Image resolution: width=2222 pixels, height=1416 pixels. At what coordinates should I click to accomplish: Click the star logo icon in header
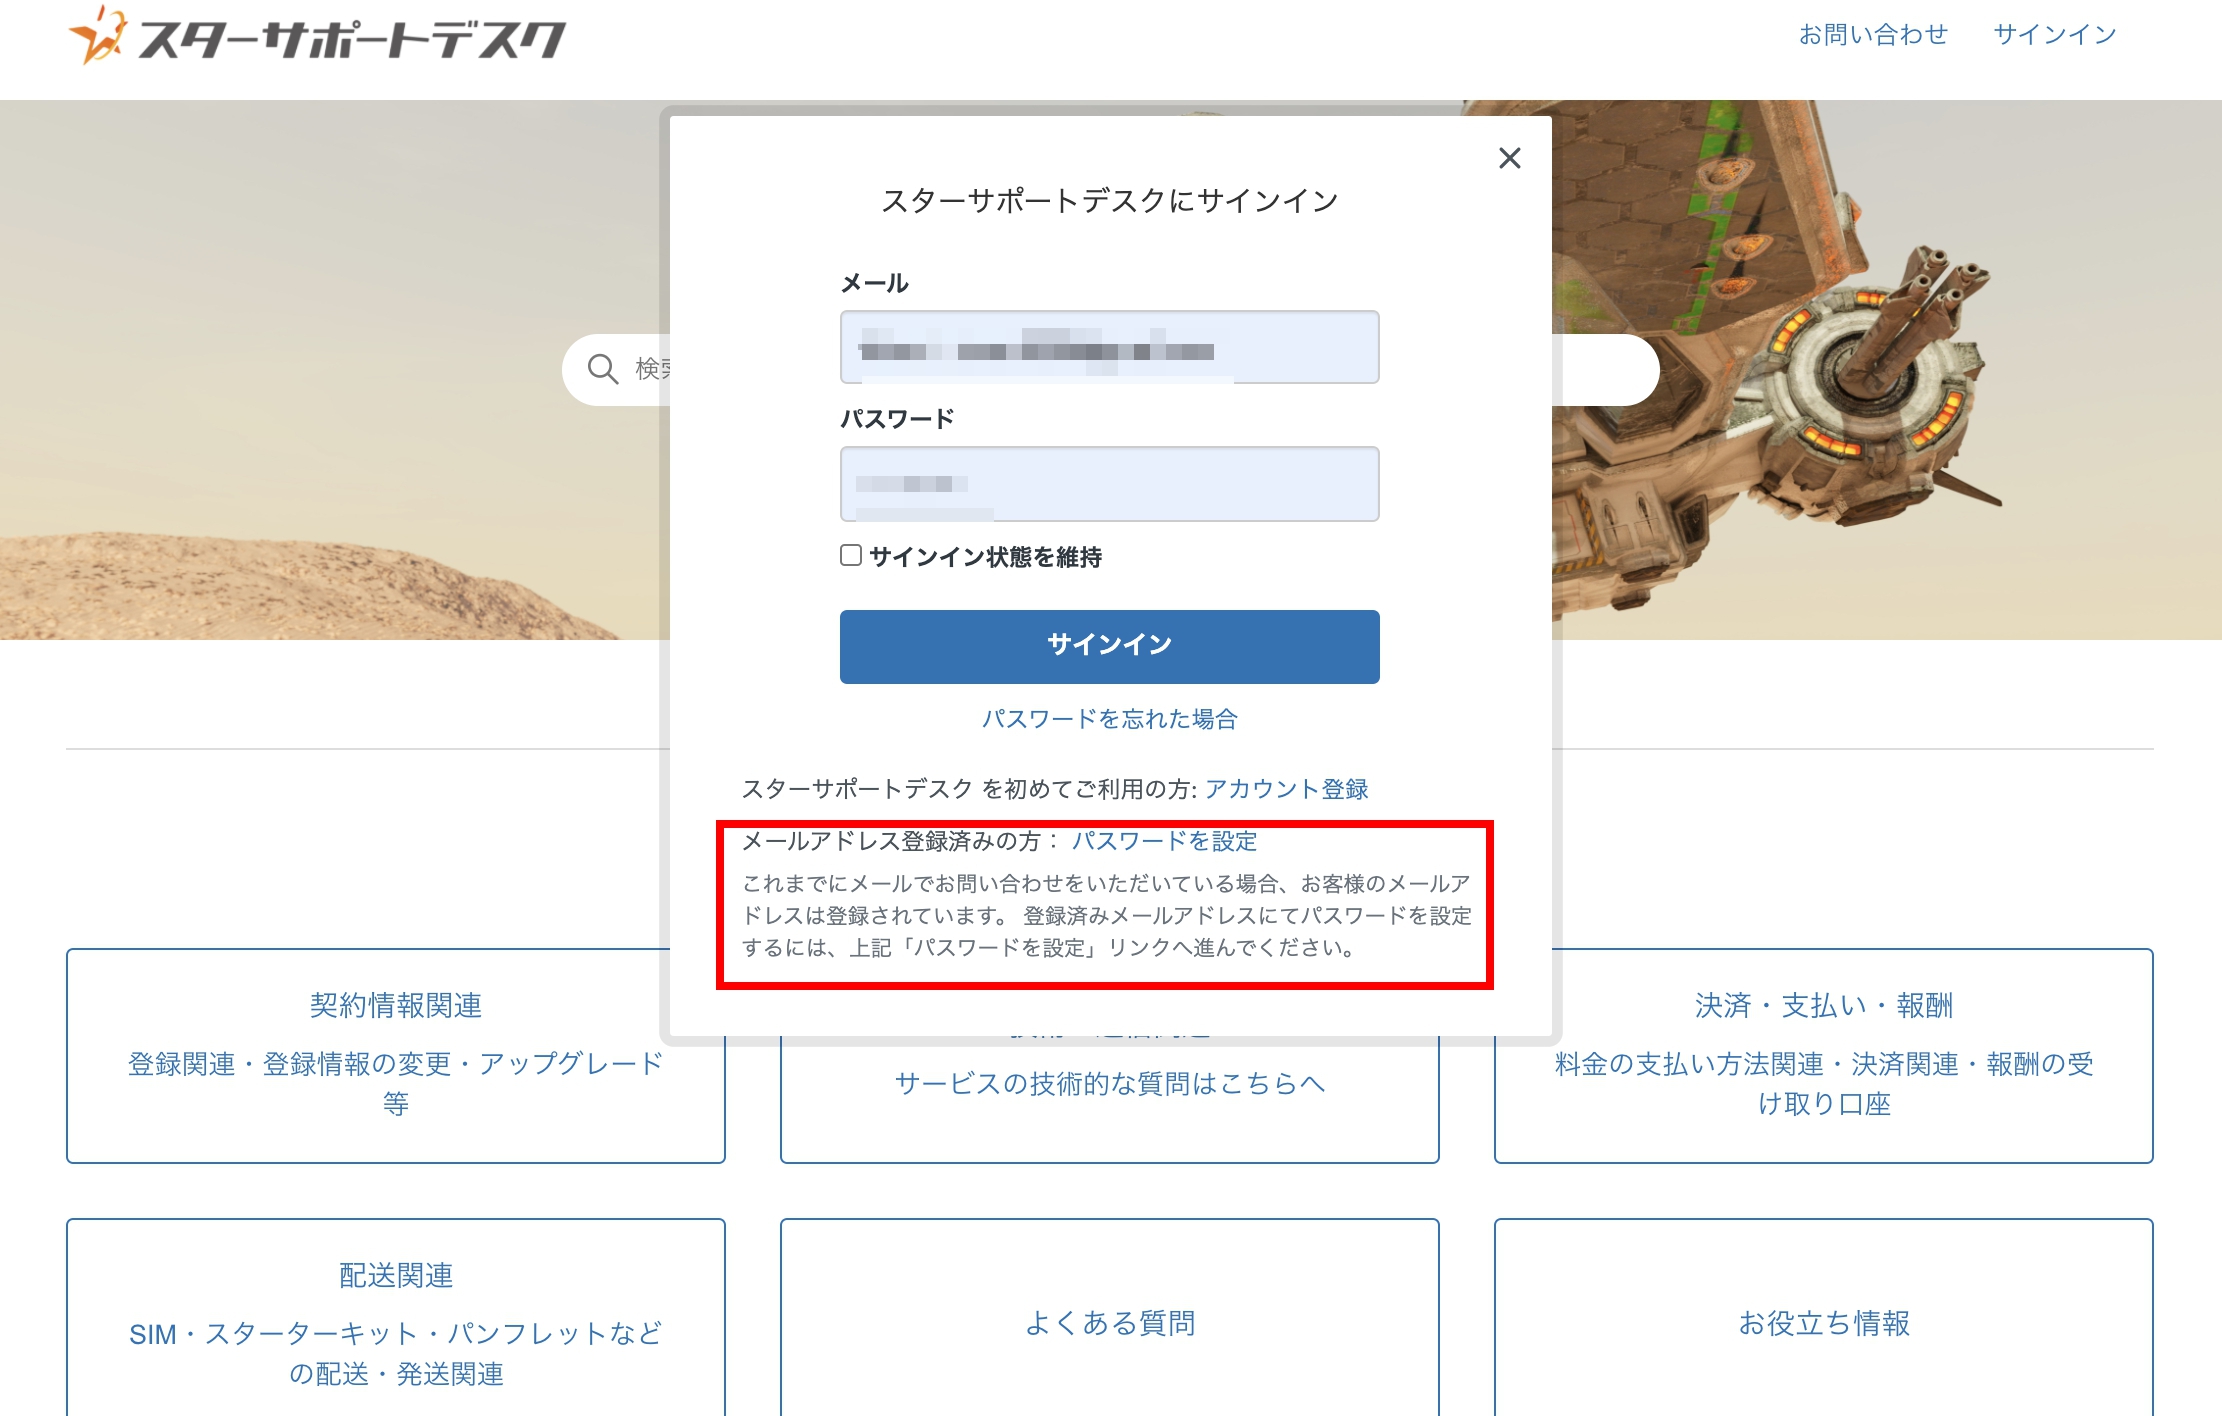click(x=100, y=35)
